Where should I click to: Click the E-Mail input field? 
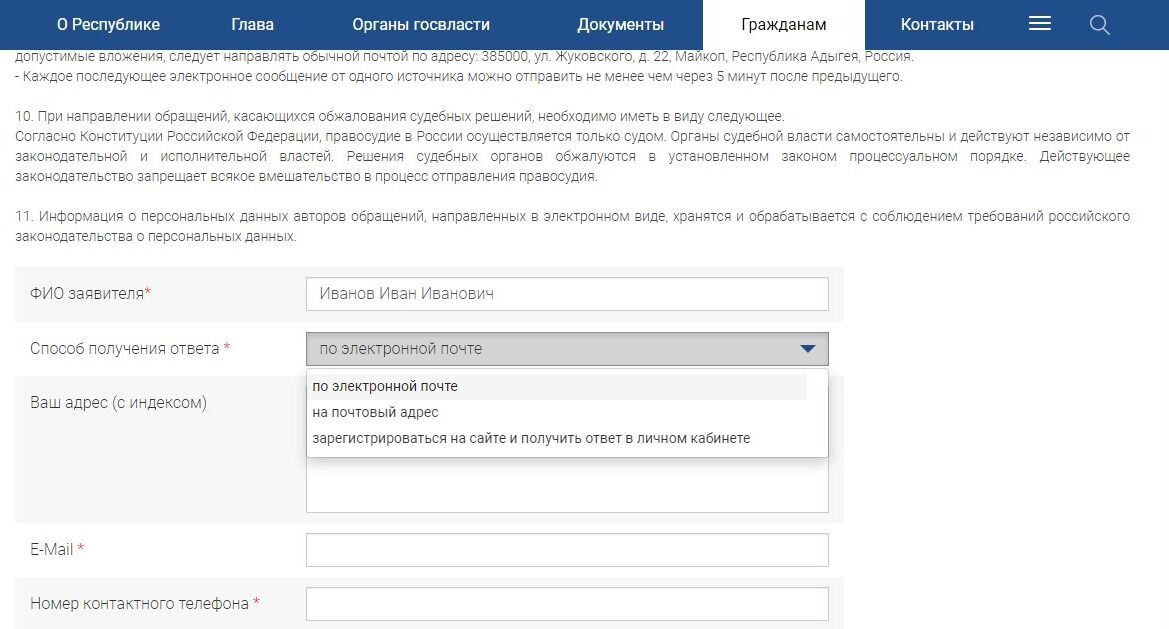point(567,550)
